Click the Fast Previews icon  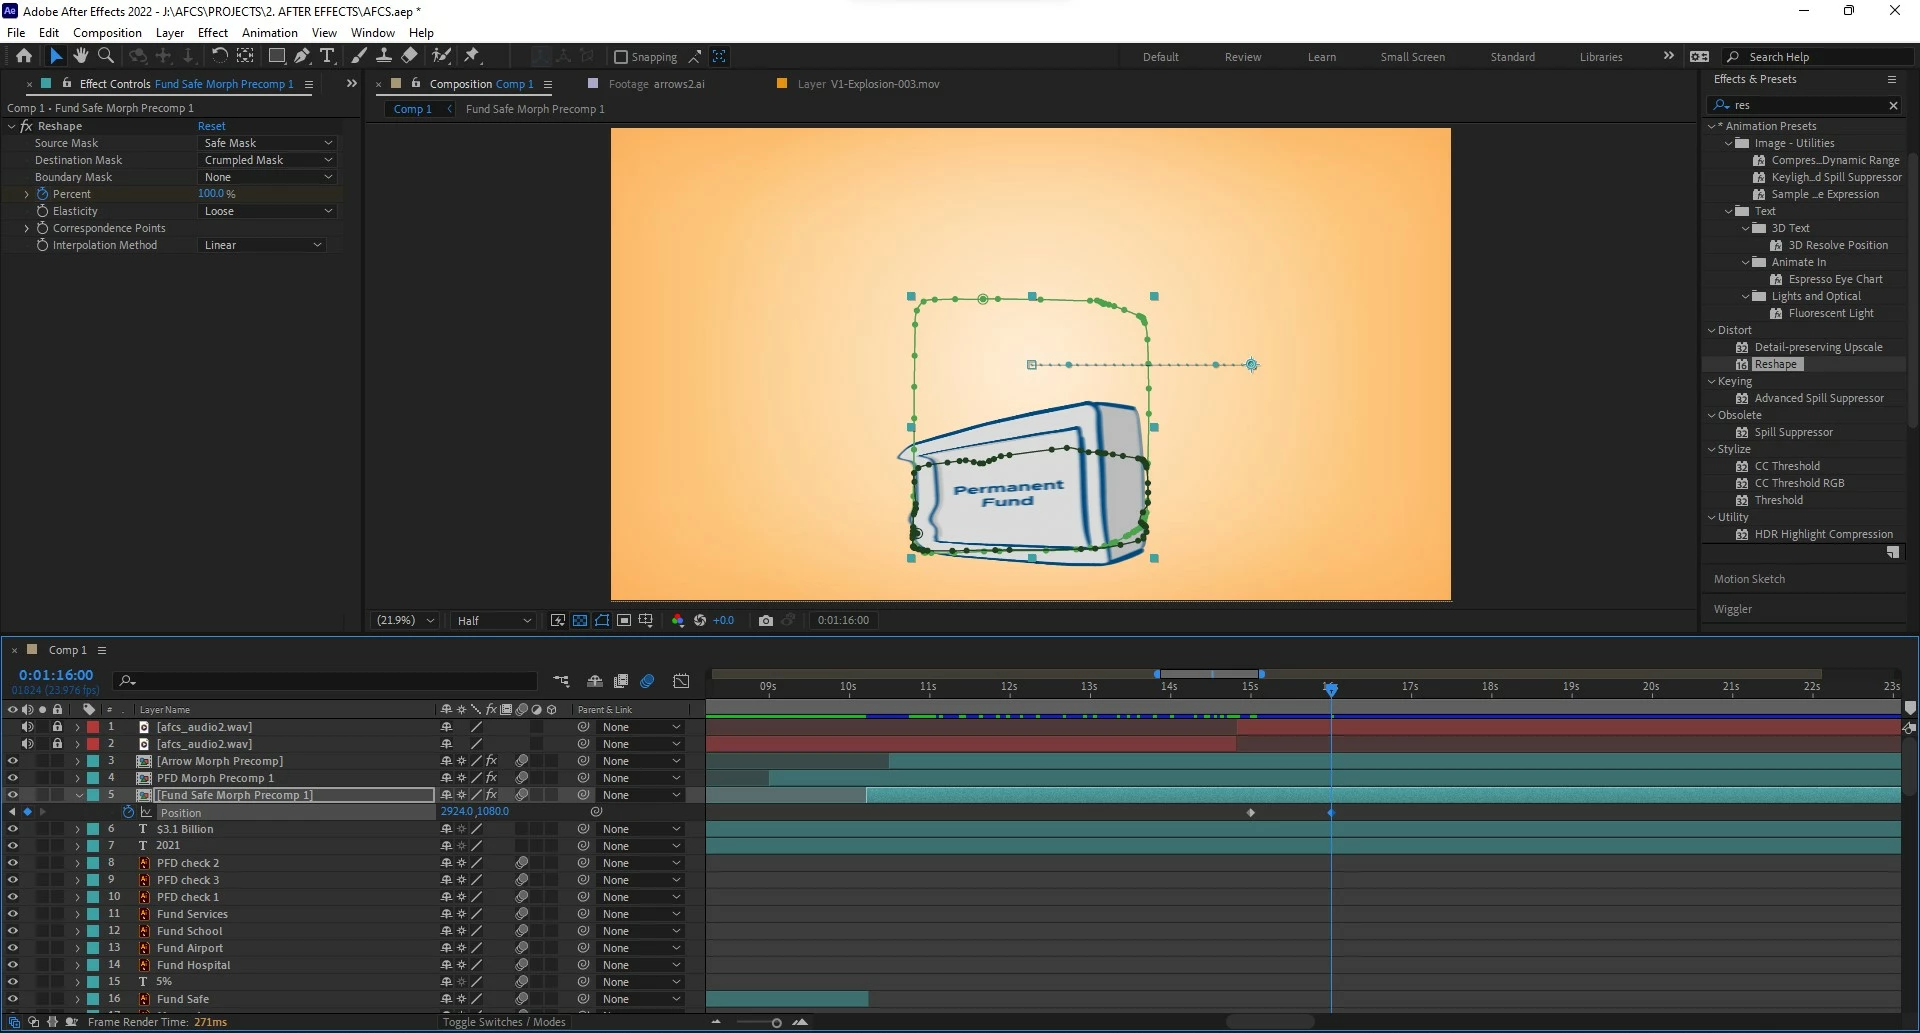558,621
